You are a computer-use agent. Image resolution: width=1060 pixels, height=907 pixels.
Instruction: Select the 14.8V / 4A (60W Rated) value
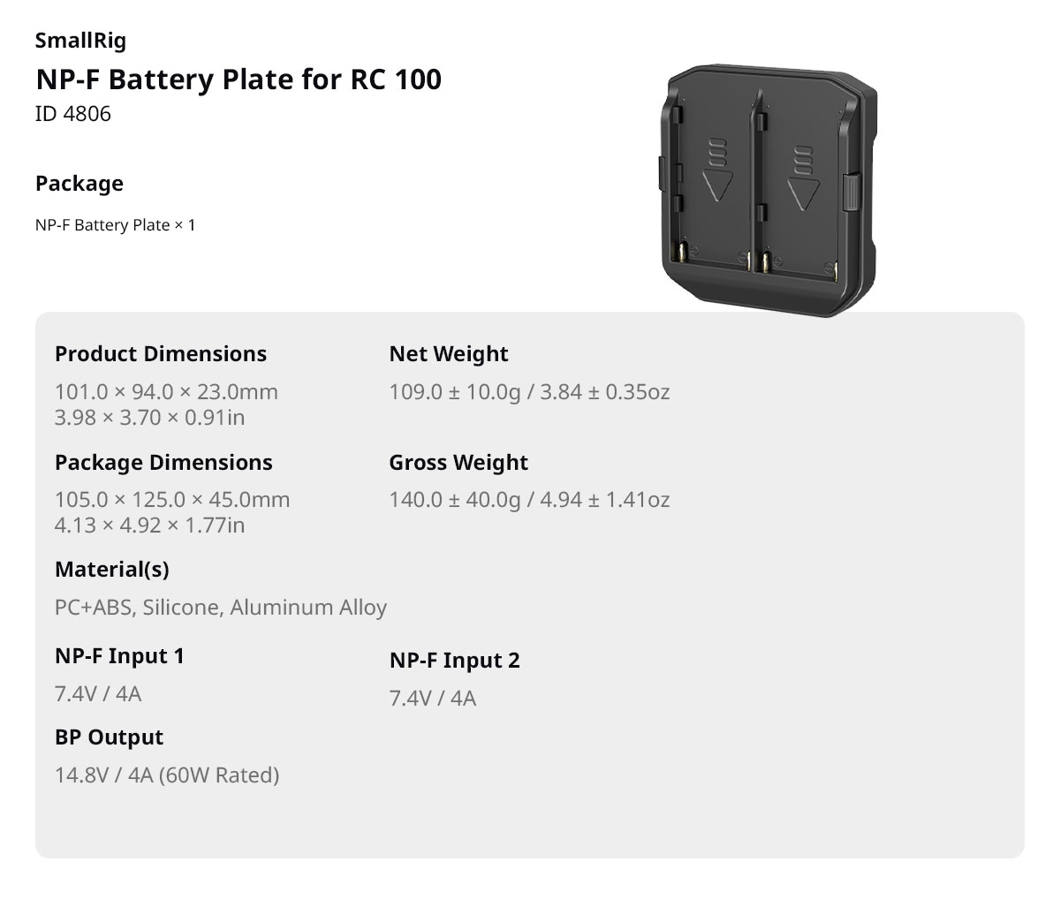coord(167,775)
